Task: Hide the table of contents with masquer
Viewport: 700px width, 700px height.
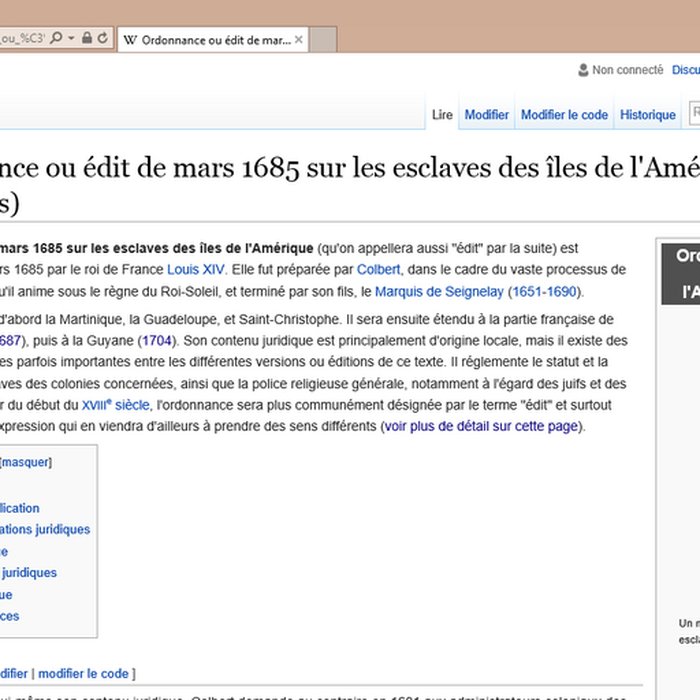Action: [26, 462]
